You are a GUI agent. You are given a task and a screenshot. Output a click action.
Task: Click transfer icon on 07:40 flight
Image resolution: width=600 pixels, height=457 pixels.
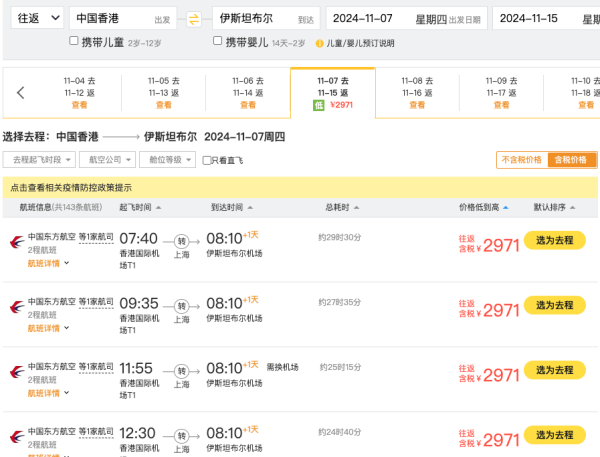pos(181,241)
